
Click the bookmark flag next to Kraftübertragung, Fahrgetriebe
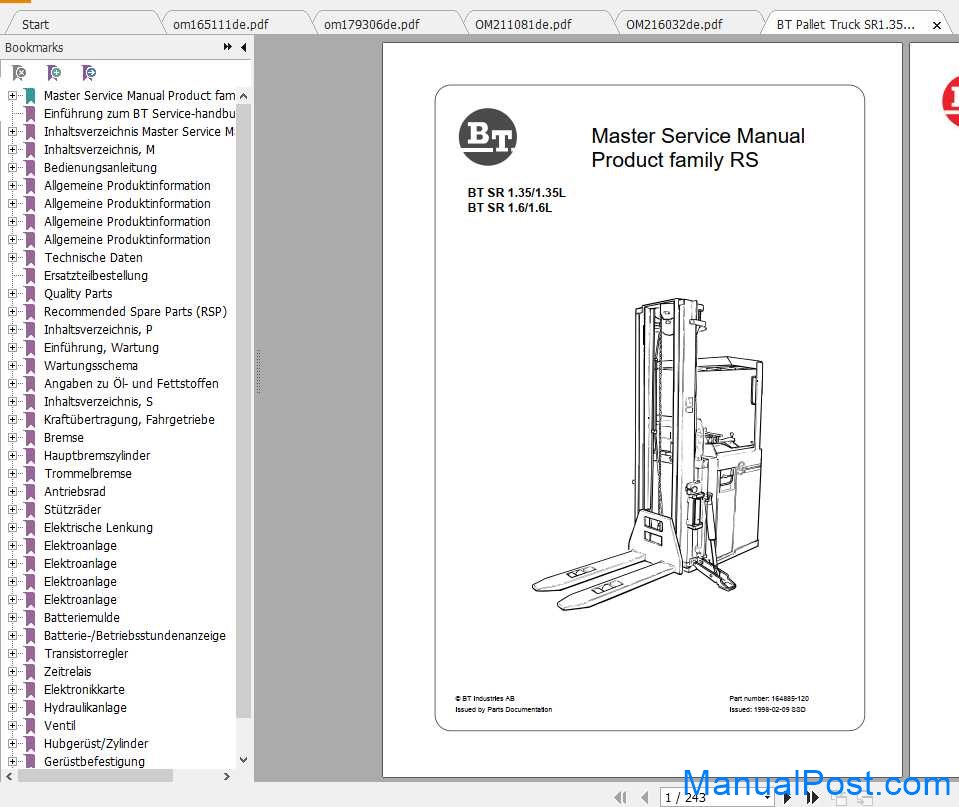(x=30, y=420)
